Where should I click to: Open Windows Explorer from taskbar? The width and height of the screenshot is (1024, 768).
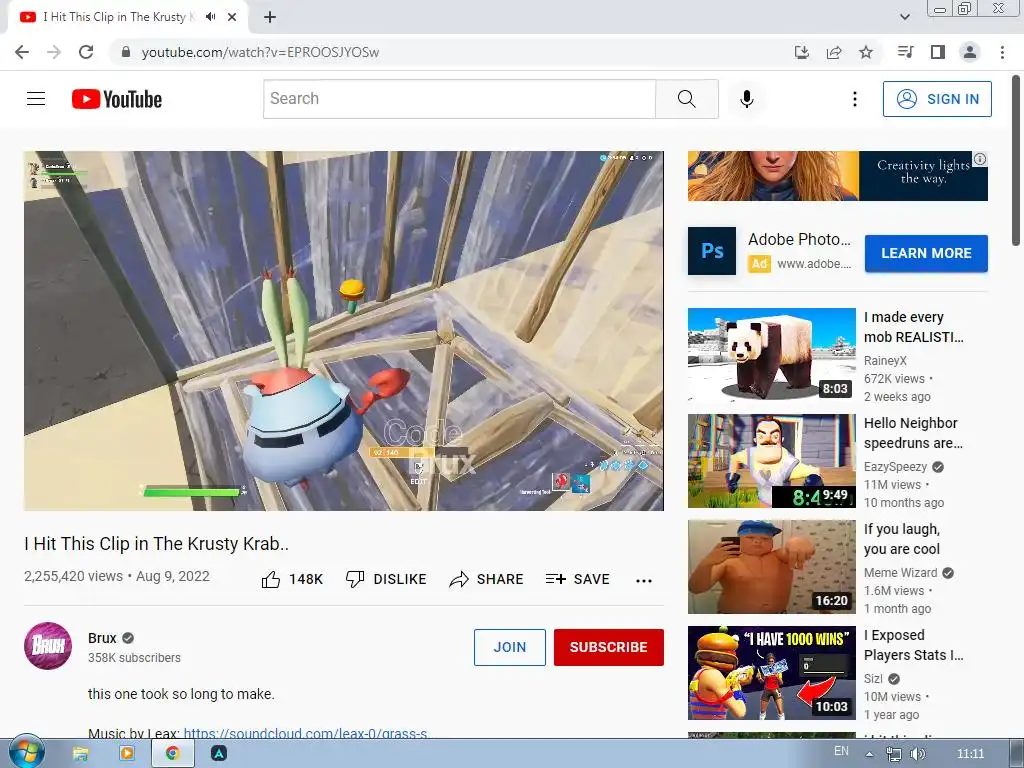[x=80, y=754]
